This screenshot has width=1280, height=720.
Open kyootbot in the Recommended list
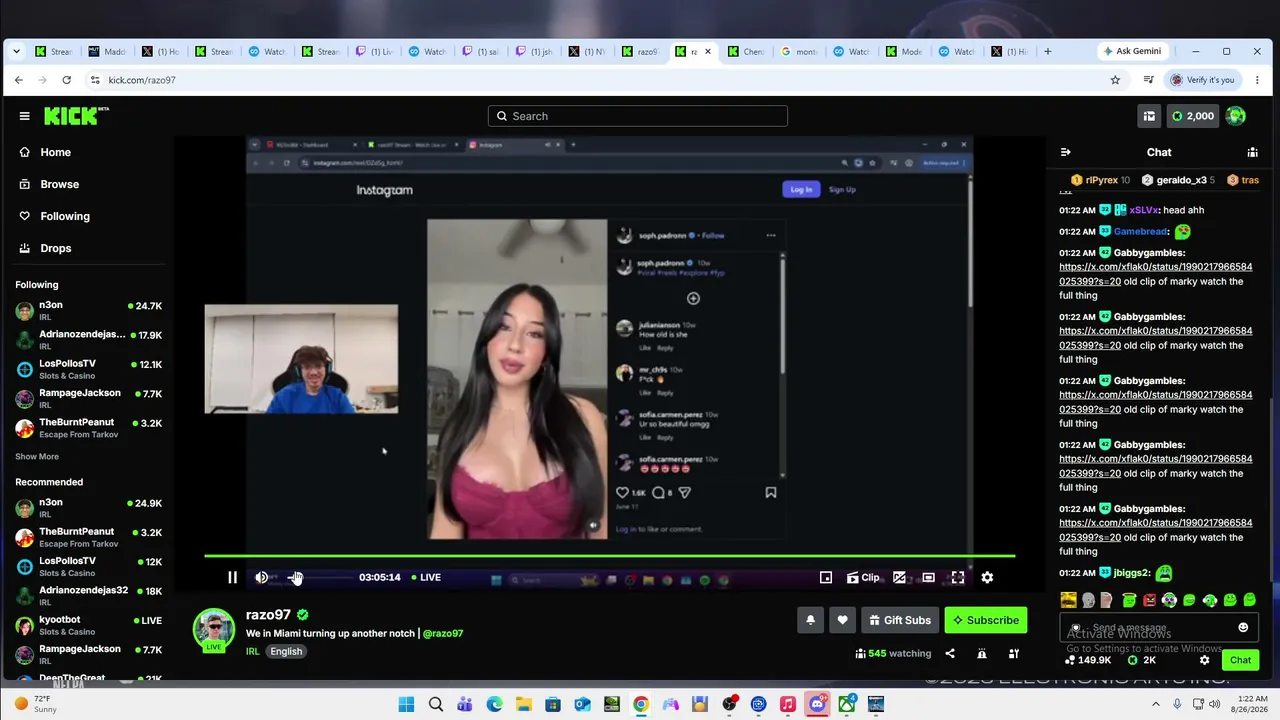tap(88, 625)
